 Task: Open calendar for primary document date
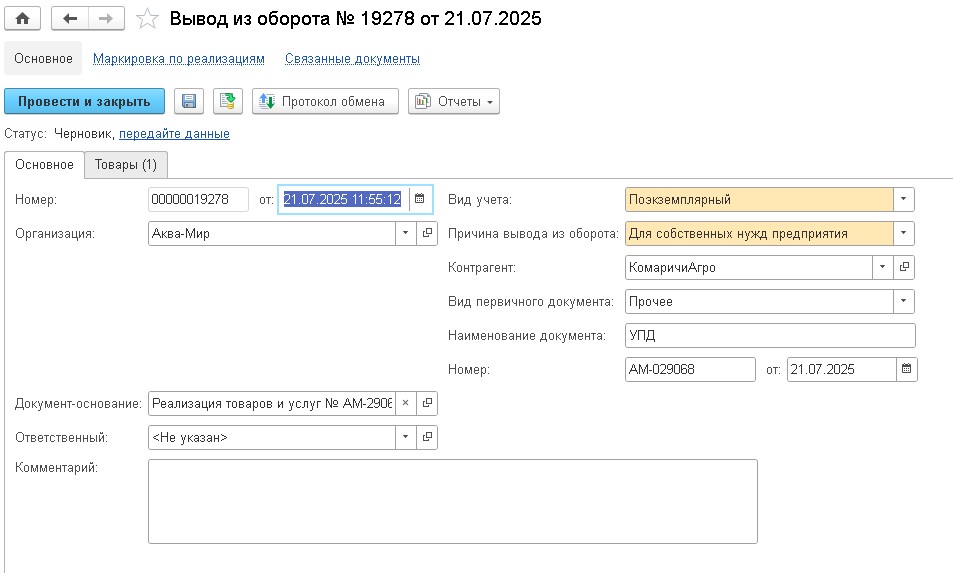point(906,369)
